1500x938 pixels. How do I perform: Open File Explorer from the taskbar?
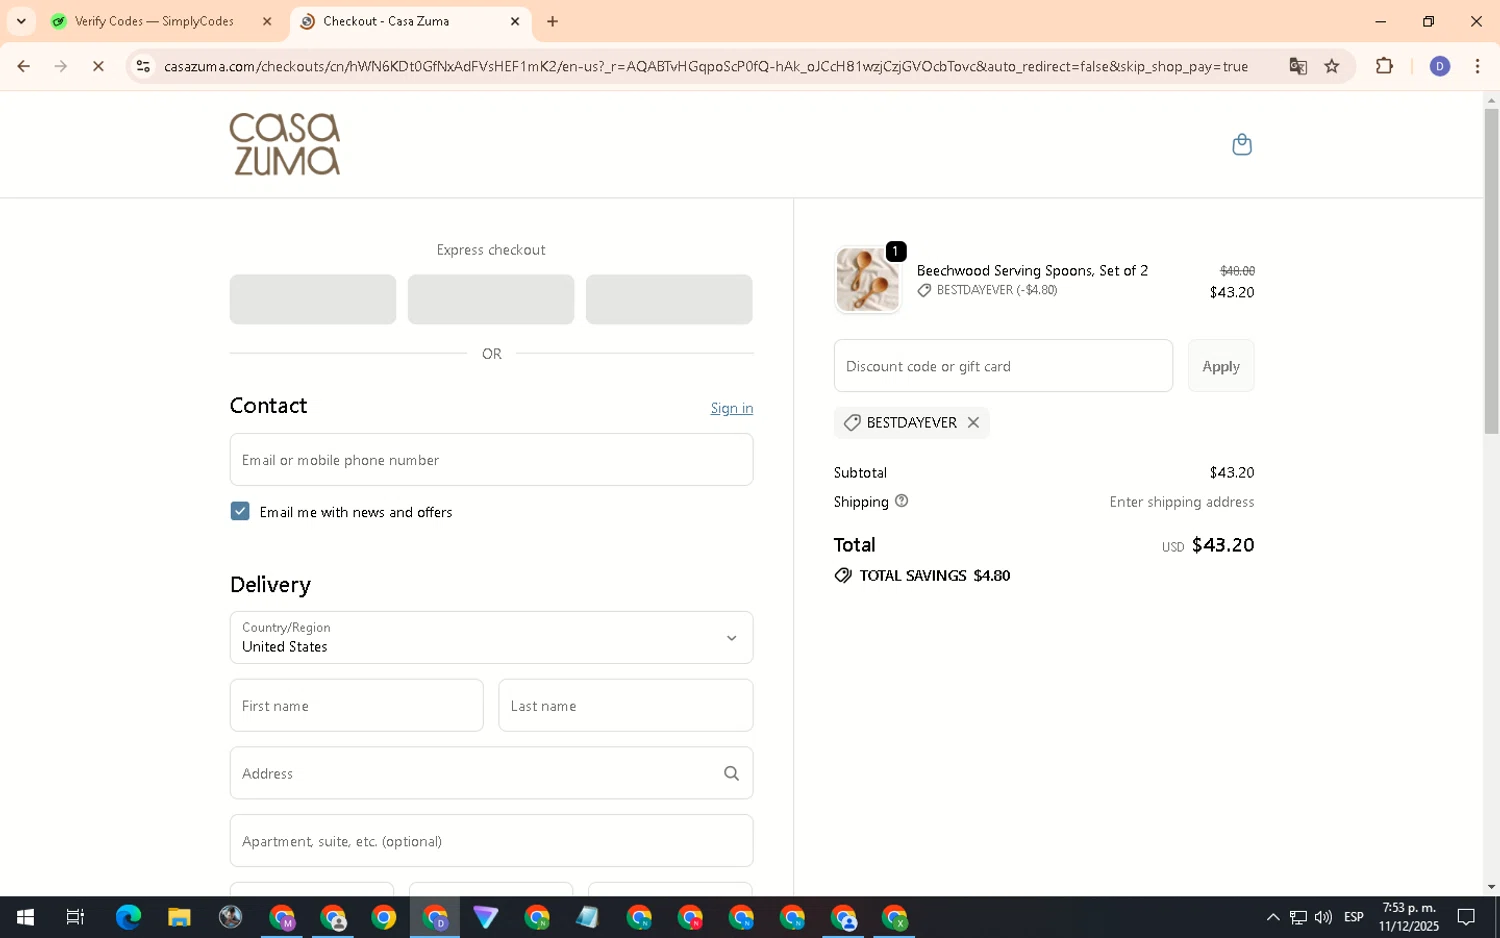pos(179,917)
